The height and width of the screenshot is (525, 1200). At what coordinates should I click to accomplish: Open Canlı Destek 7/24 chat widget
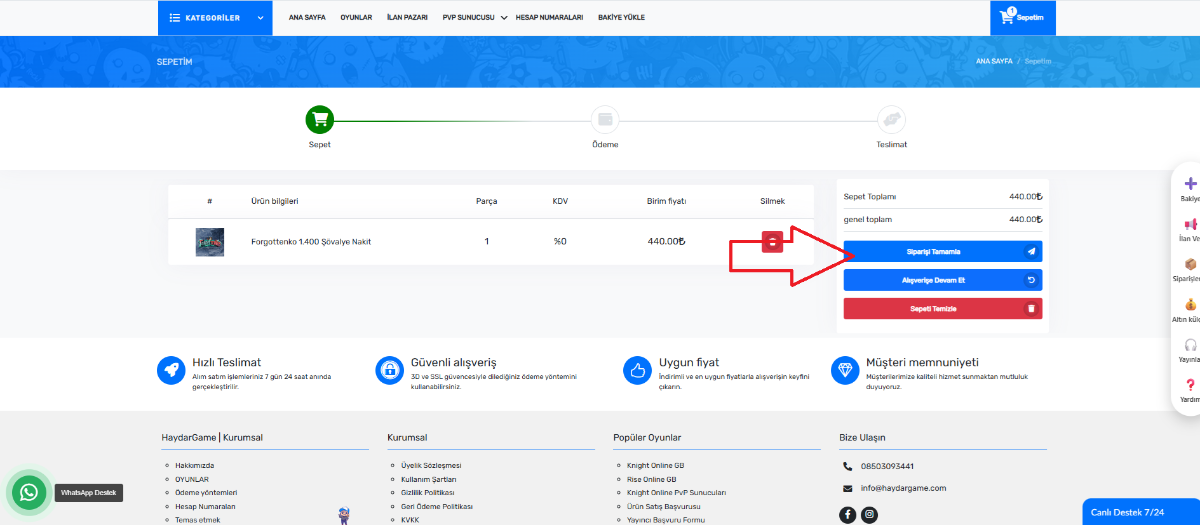click(1140, 512)
